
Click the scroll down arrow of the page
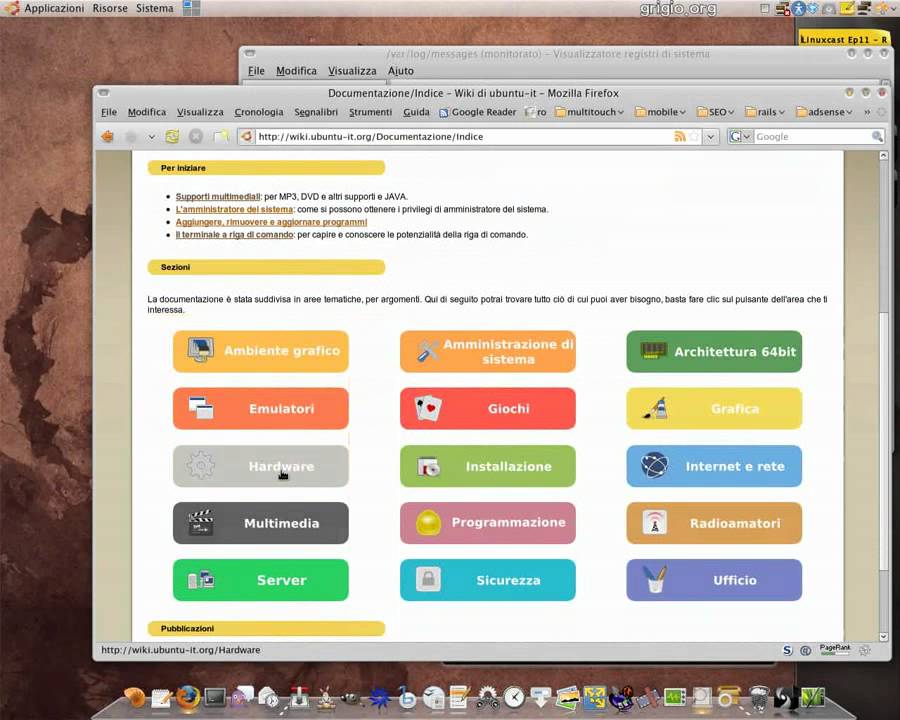883,636
